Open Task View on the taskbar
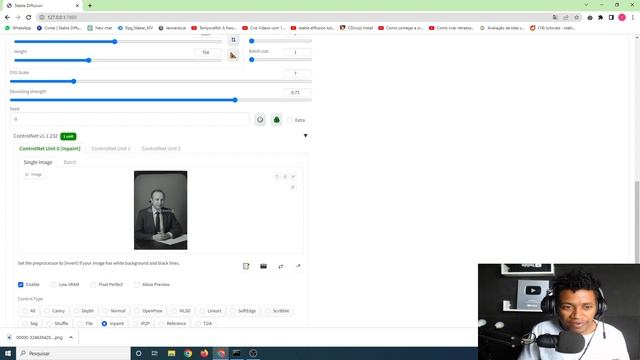Image resolution: width=640 pixels, height=360 pixels. [155, 353]
